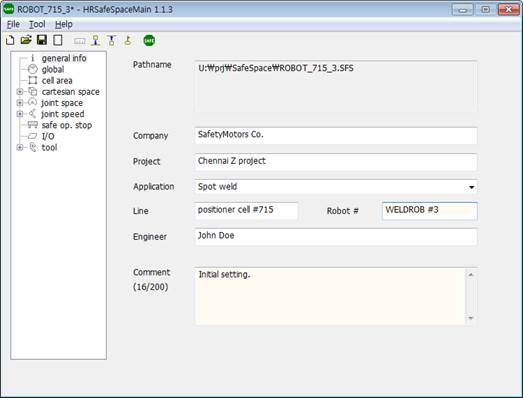Click the overlapping boxes icon for cartesian space
Viewport: 523px width, 398px height.
(33, 91)
